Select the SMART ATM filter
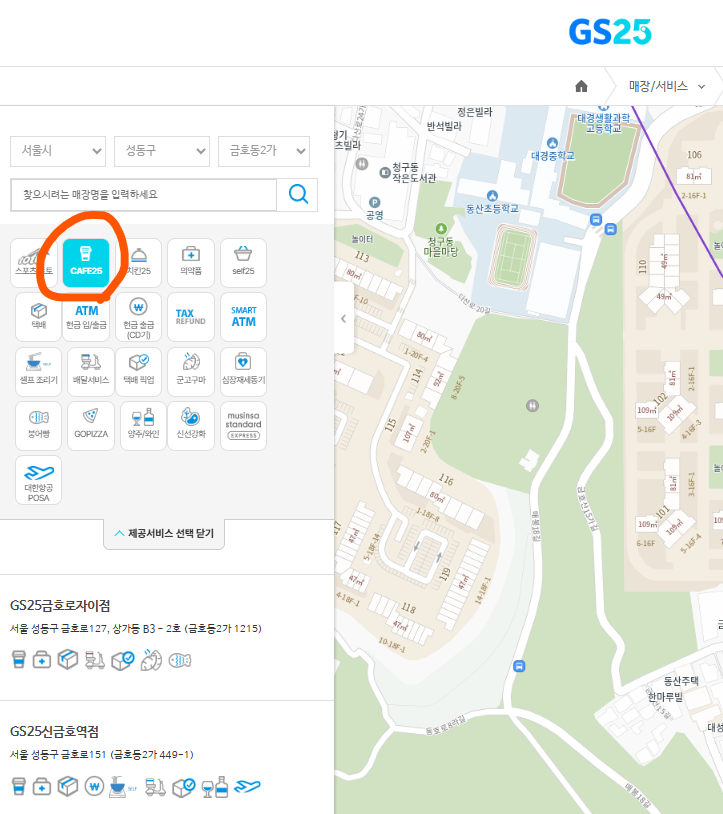This screenshot has width=723, height=814. 243,317
